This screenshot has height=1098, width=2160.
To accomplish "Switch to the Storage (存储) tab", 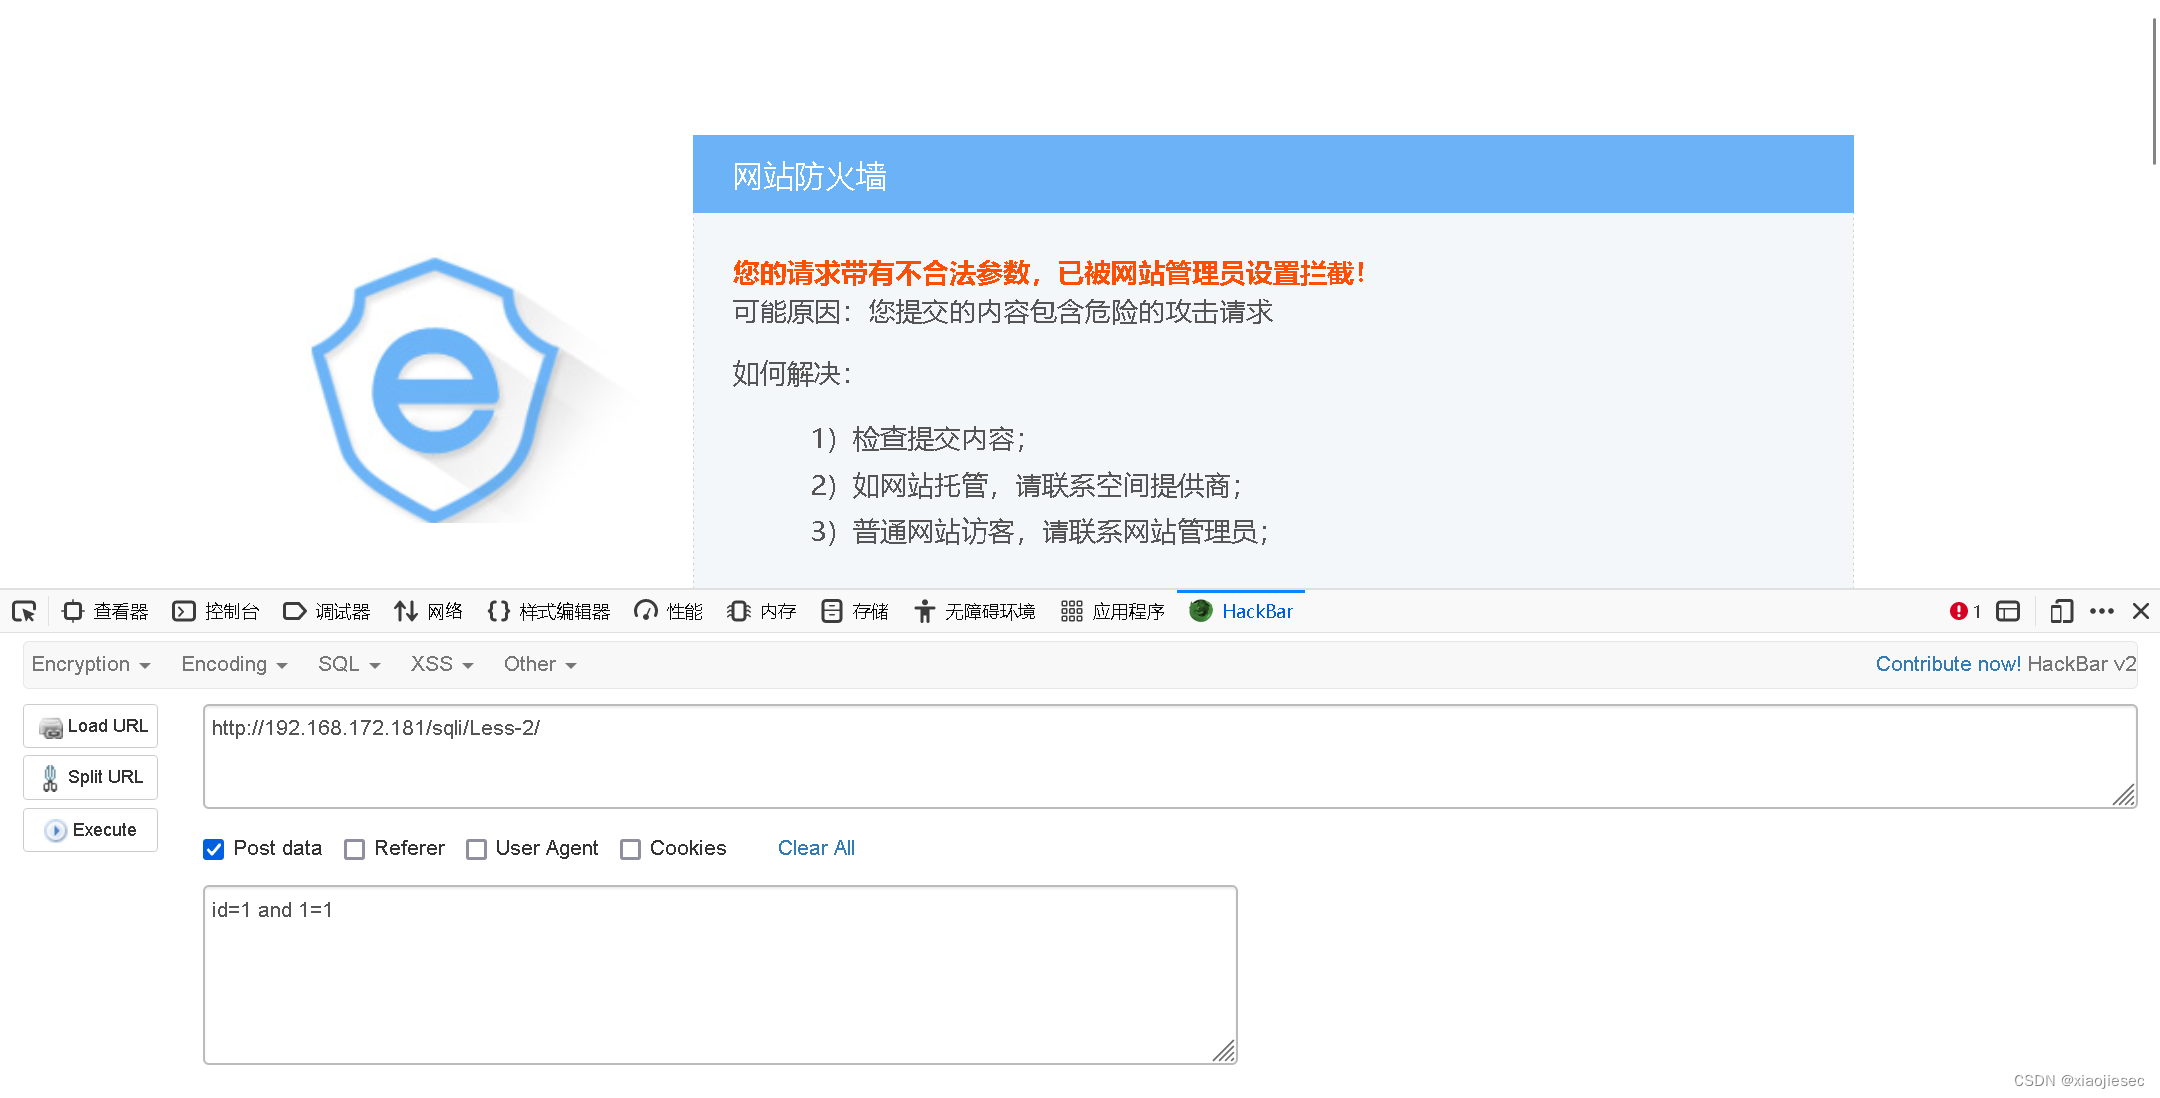I will [855, 611].
